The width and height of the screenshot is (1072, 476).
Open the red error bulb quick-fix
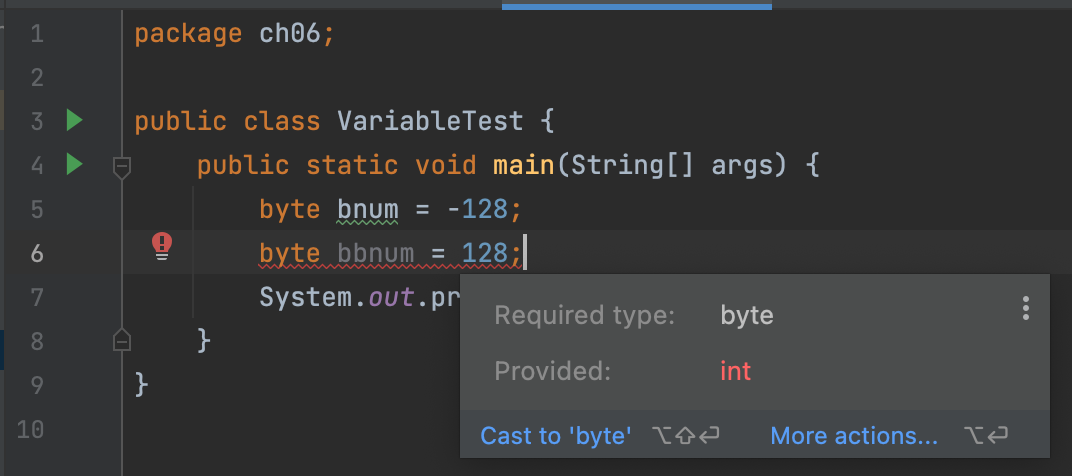tap(162, 246)
